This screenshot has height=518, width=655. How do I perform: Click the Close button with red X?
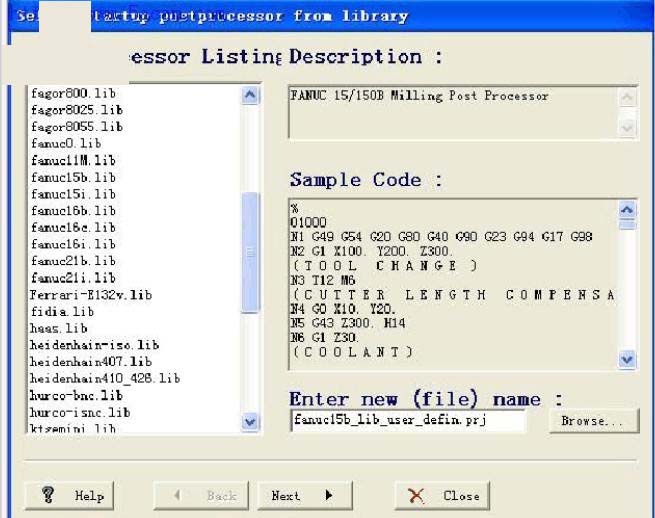(x=442, y=496)
